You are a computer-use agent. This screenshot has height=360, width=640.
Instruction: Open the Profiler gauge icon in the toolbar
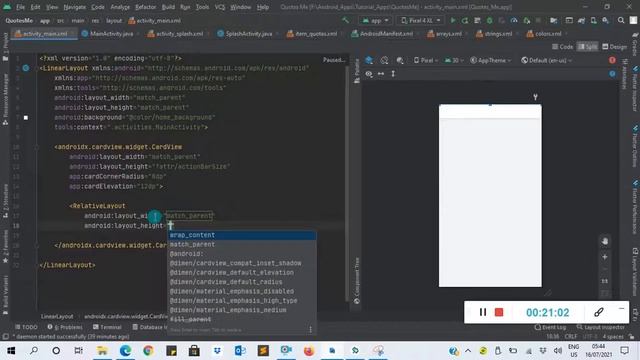point(514,20)
